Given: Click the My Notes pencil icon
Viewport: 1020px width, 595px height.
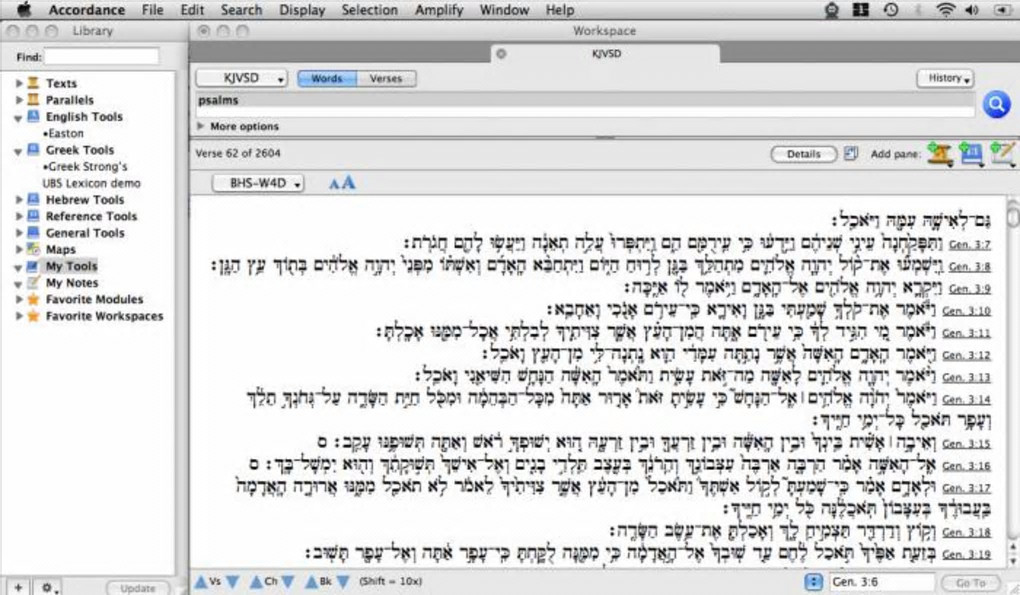Looking at the screenshot, I should tap(33, 282).
